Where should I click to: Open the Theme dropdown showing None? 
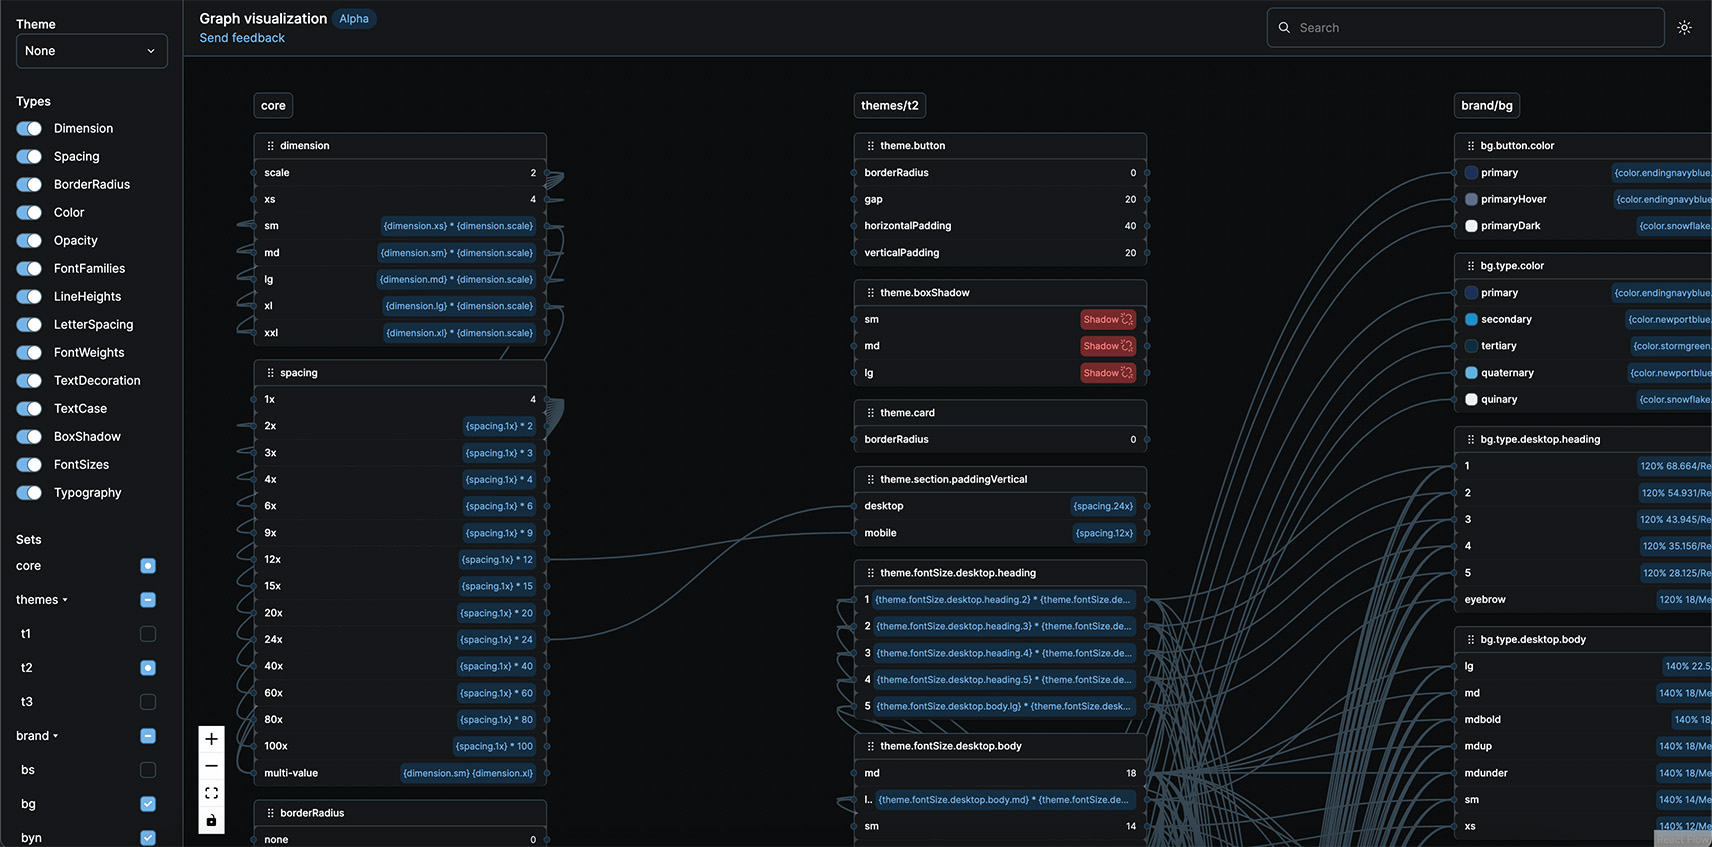click(x=91, y=51)
